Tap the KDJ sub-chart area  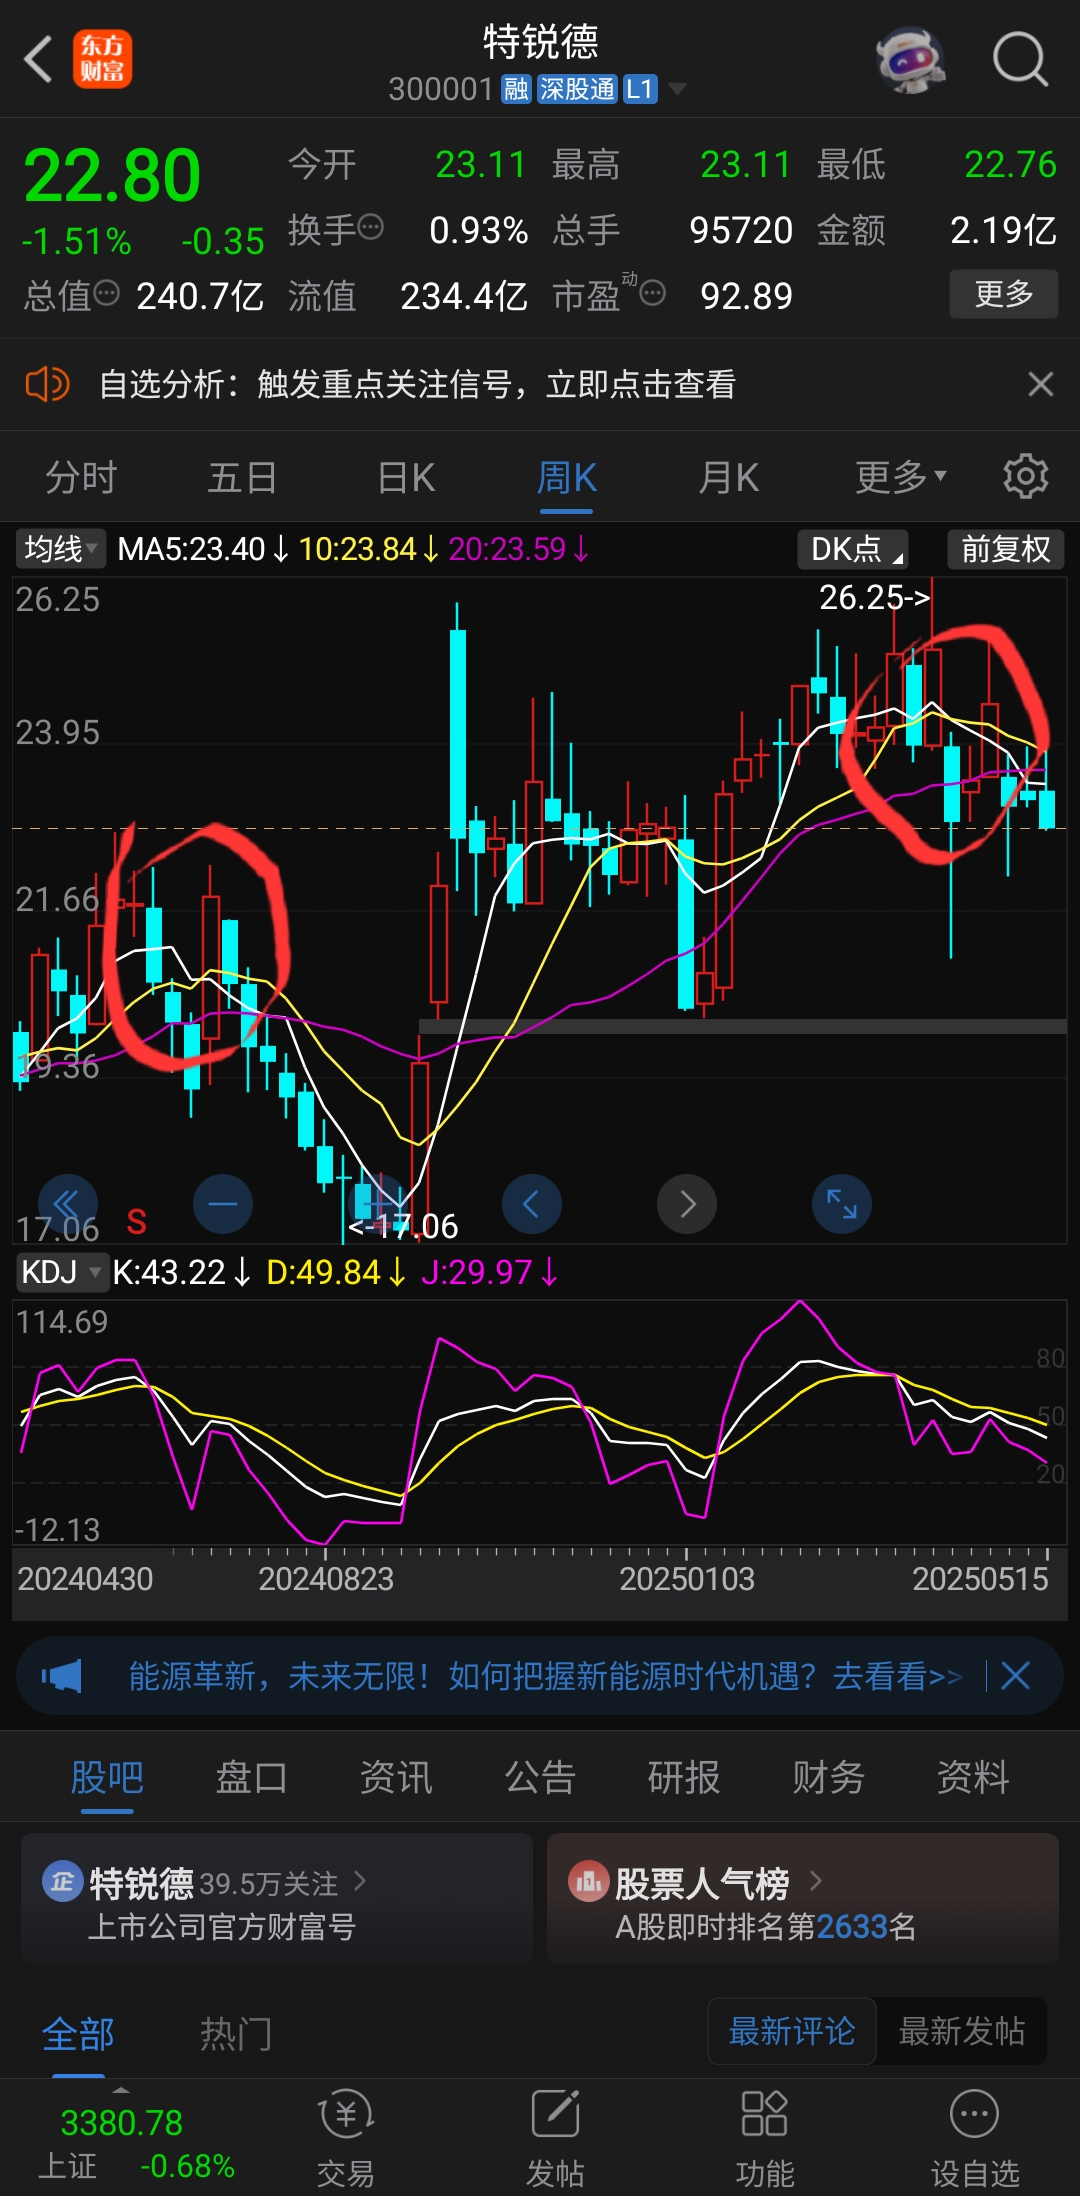(x=540, y=1423)
